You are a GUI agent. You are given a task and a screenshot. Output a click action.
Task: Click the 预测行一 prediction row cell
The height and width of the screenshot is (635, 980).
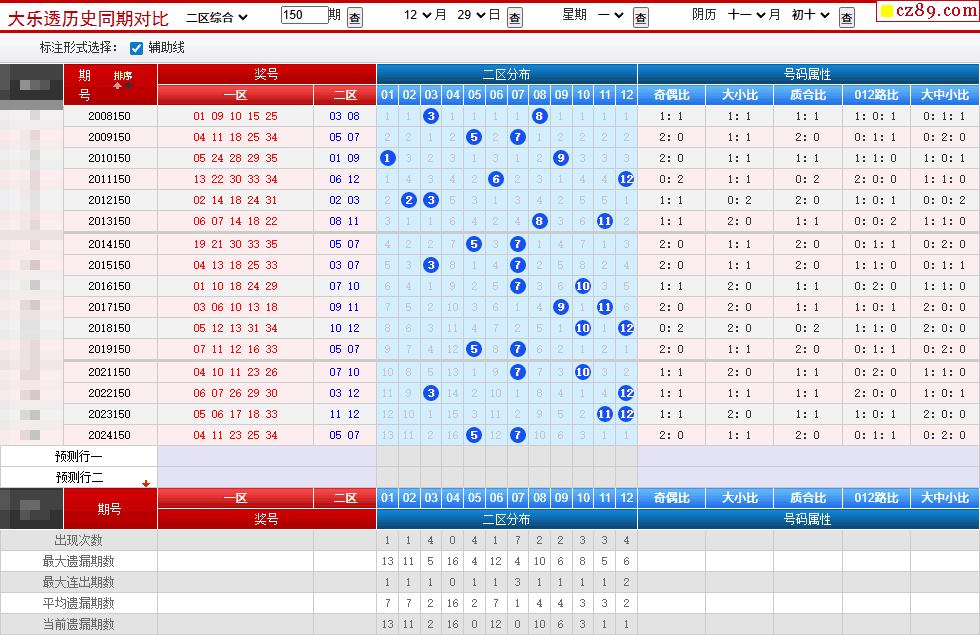click(79, 456)
